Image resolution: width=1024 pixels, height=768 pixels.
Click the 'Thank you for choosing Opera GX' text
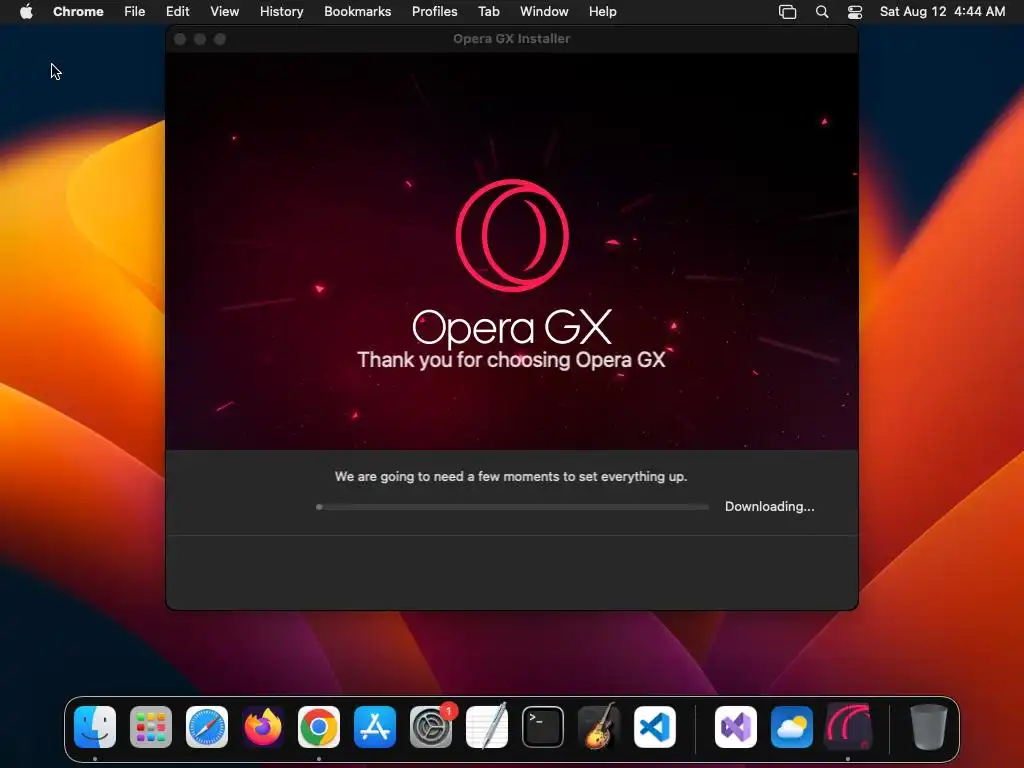click(511, 360)
